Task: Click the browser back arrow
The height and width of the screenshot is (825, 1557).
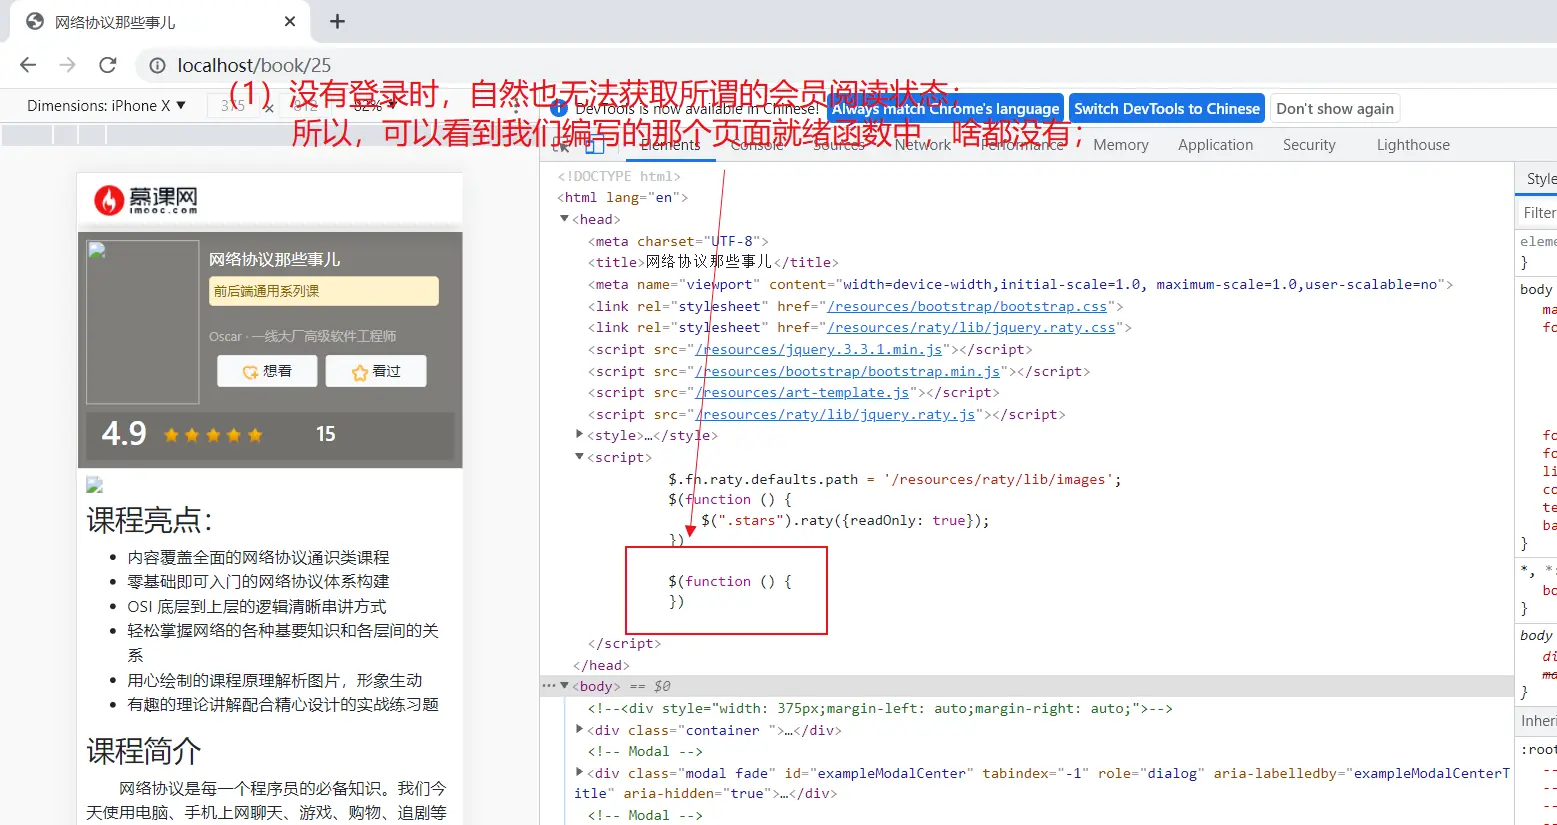Action: pyautogui.click(x=28, y=65)
